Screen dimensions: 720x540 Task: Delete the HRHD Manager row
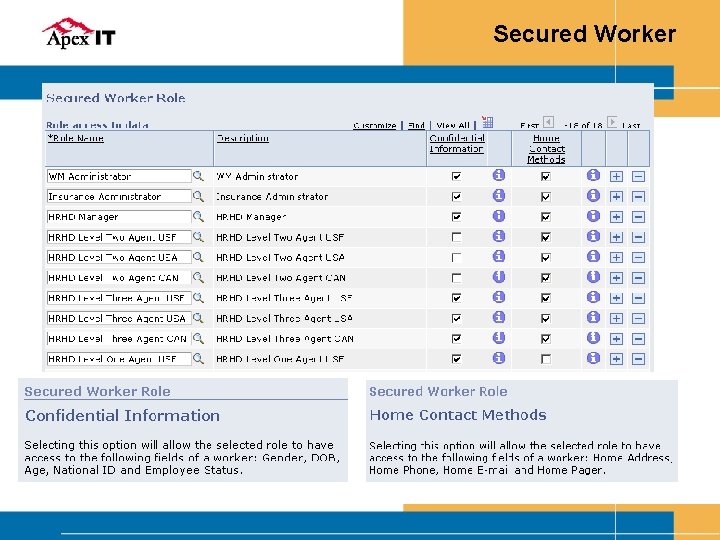pos(638,217)
